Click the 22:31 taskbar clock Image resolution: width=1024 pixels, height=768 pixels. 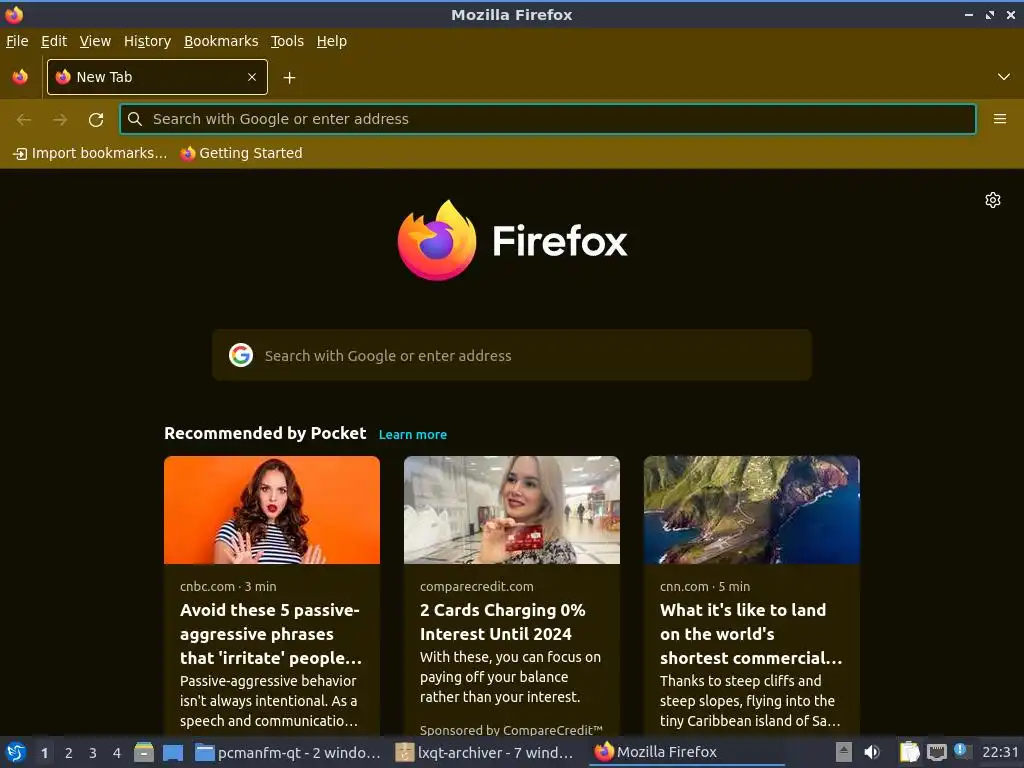(1000, 752)
